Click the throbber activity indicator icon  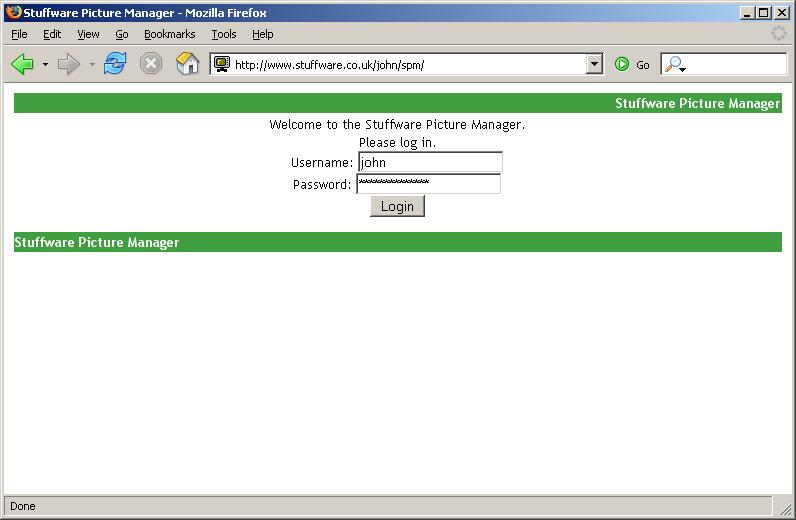pos(779,34)
